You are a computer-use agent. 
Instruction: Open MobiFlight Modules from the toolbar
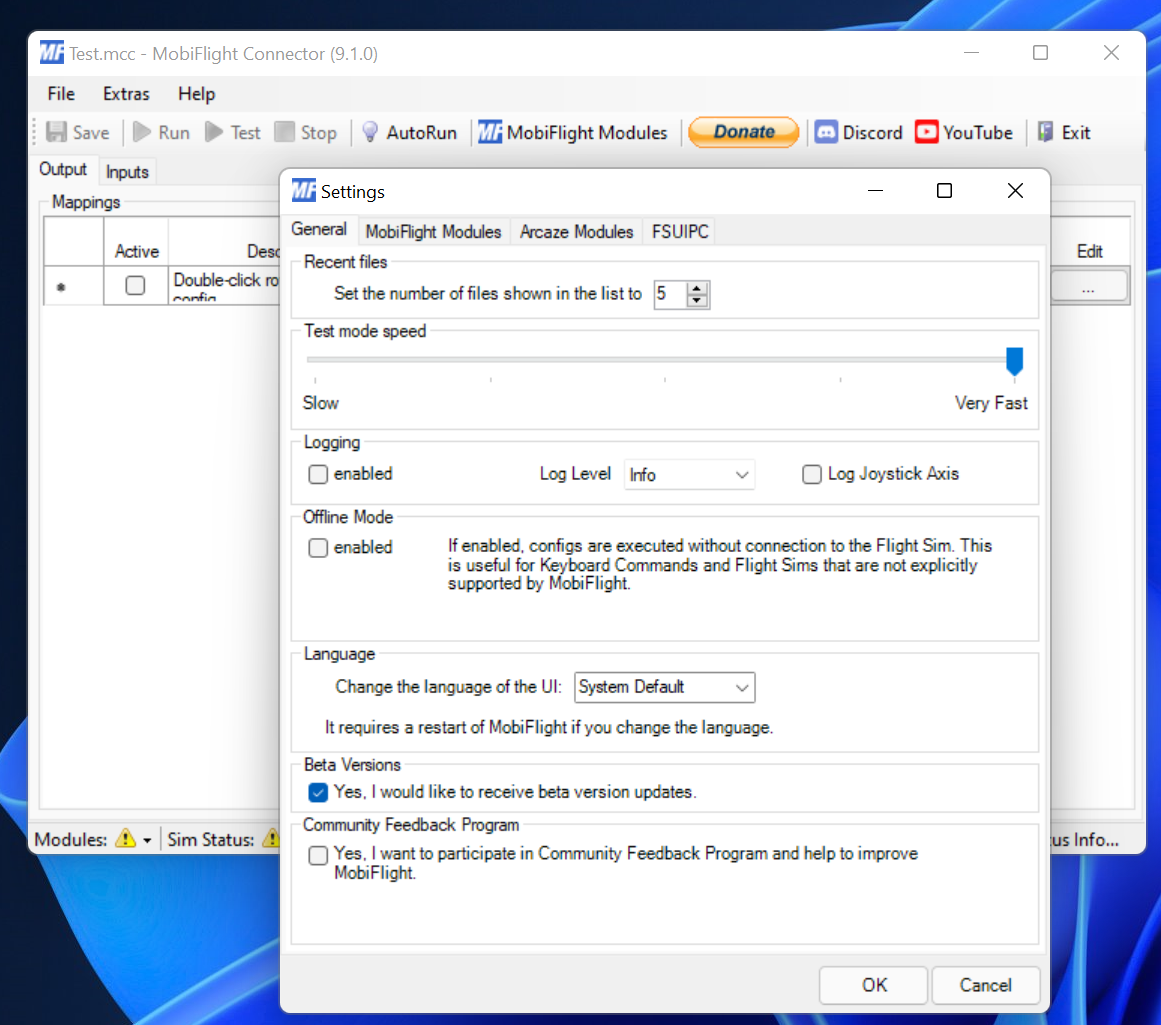(572, 133)
